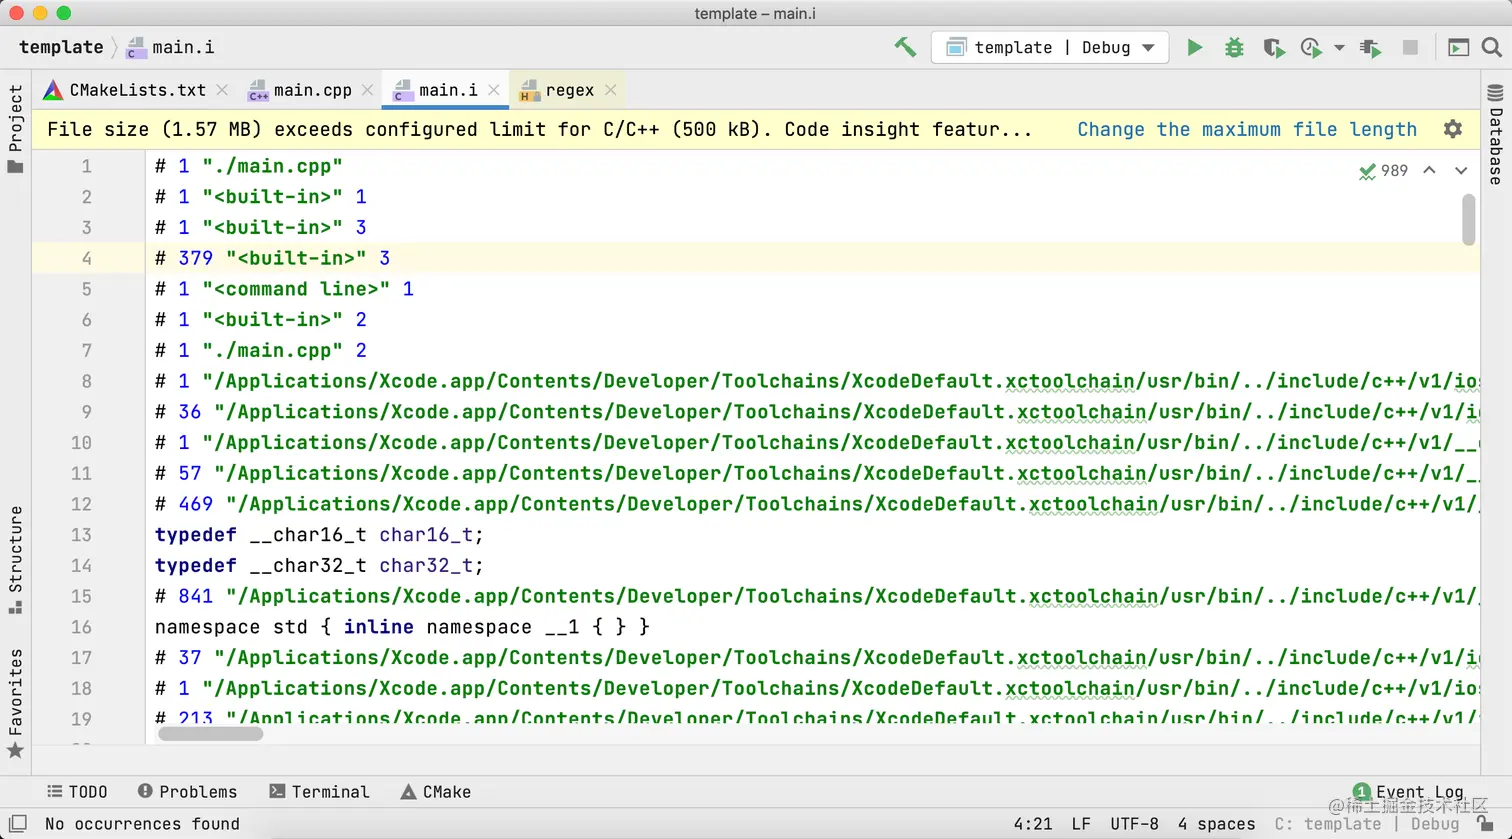This screenshot has height=839, width=1512.
Task: Click the horizontal editor scrollbar thumb
Action: [210, 733]
